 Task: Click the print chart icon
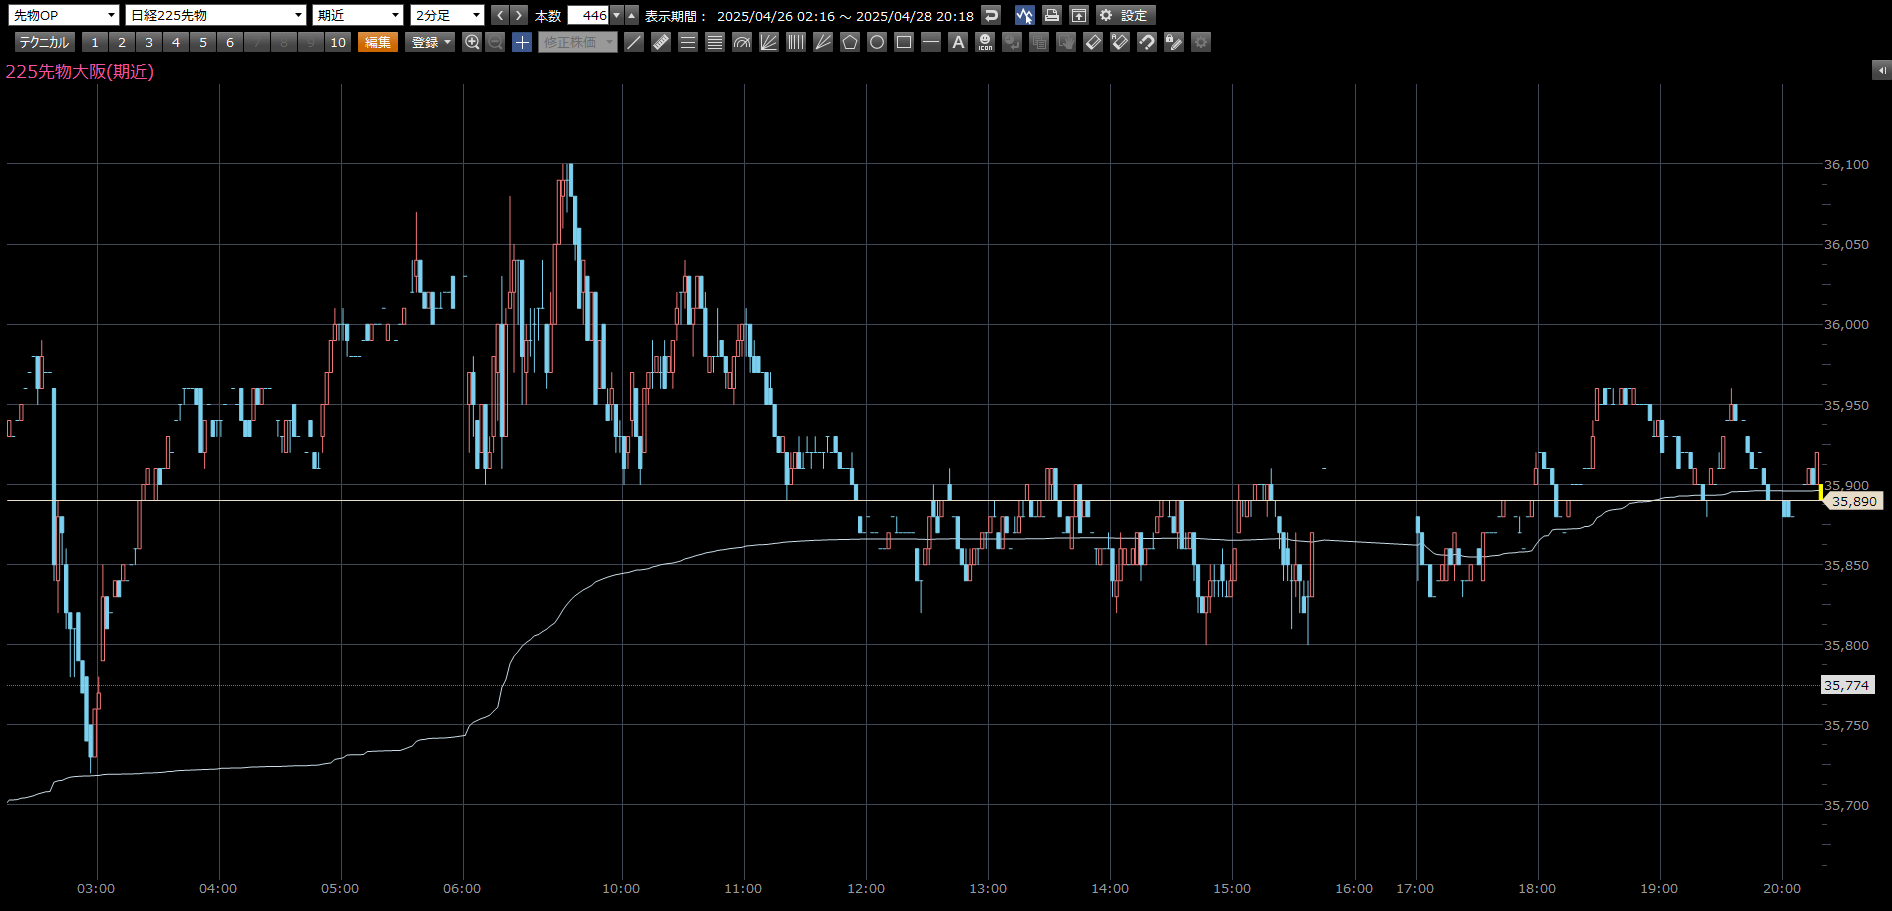(1051, 15)
